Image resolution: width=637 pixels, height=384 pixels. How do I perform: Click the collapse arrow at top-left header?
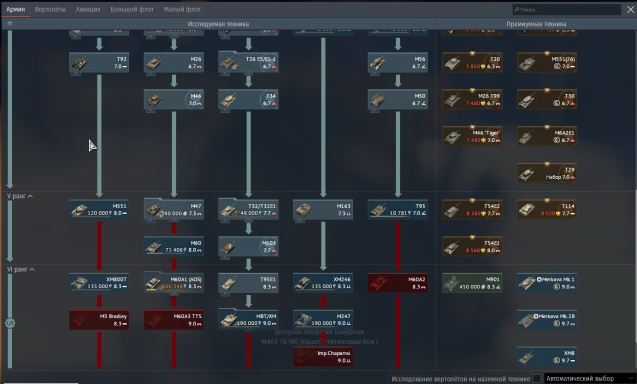[x=10, y=24]
